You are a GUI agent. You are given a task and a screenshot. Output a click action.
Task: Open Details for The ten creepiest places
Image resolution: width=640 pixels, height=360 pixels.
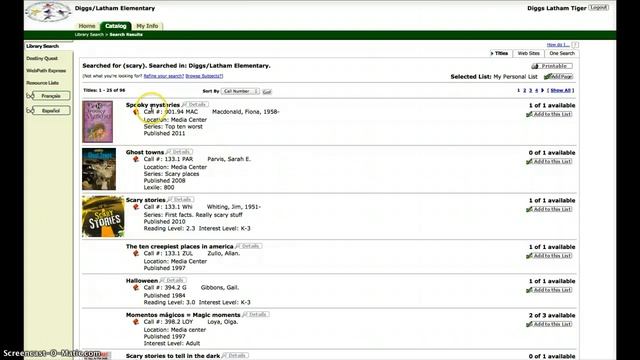[x=249, y=246]
